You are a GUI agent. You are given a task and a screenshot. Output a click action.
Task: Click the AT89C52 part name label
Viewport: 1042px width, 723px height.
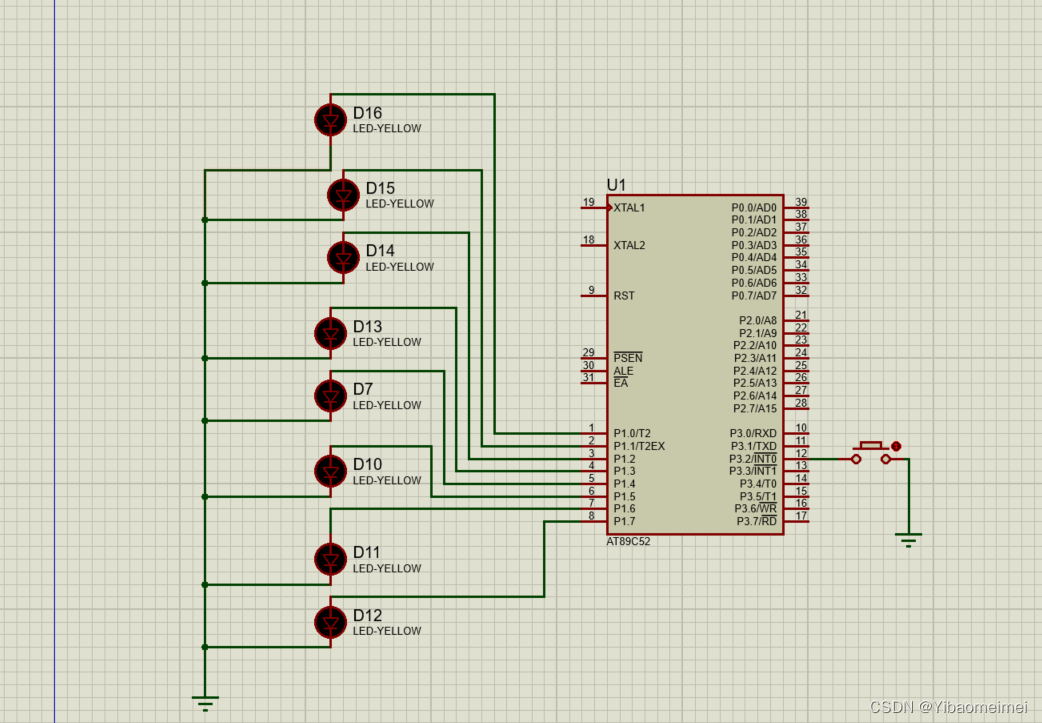(x=628, y=542)
